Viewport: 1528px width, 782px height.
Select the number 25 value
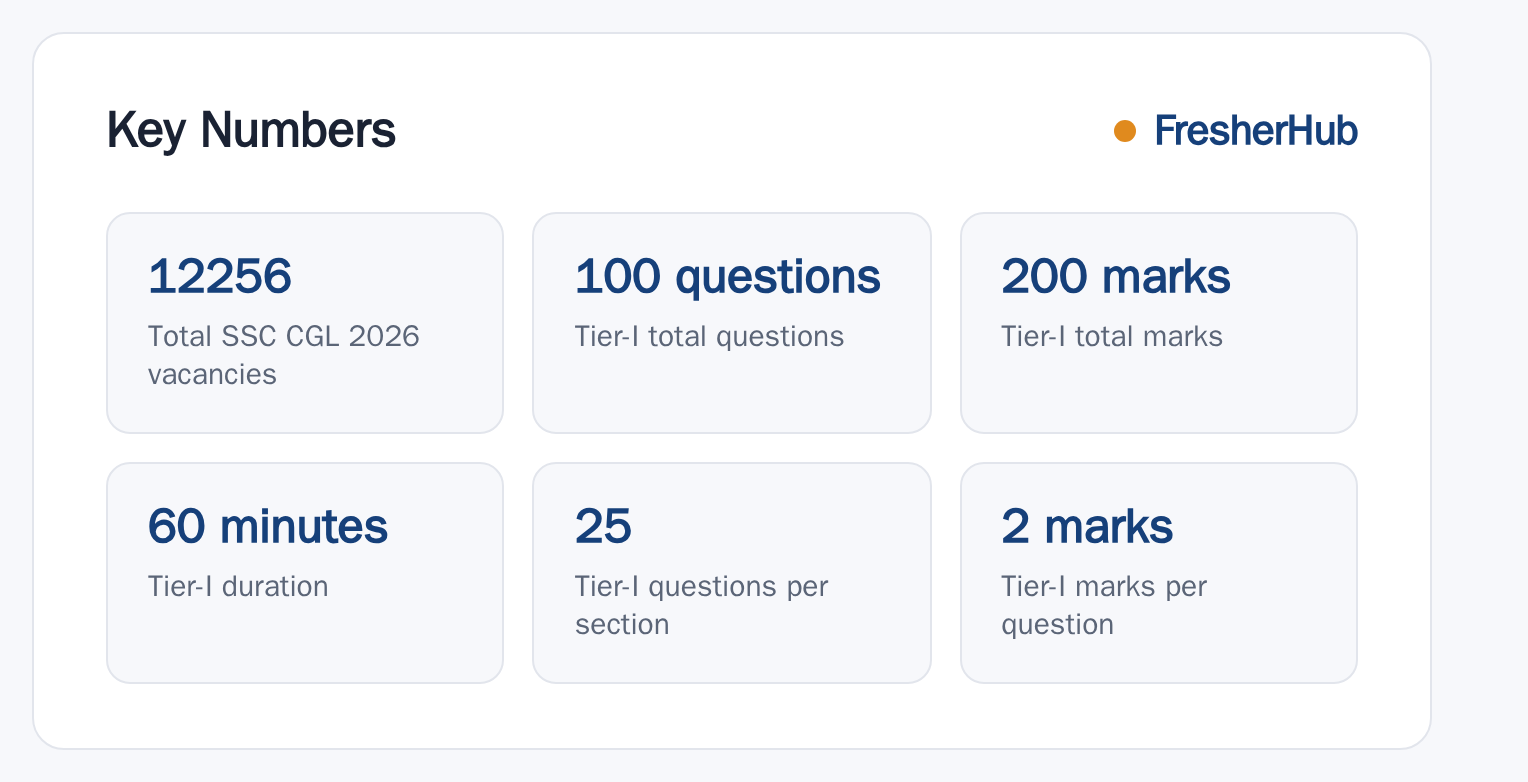pos(604,527)
